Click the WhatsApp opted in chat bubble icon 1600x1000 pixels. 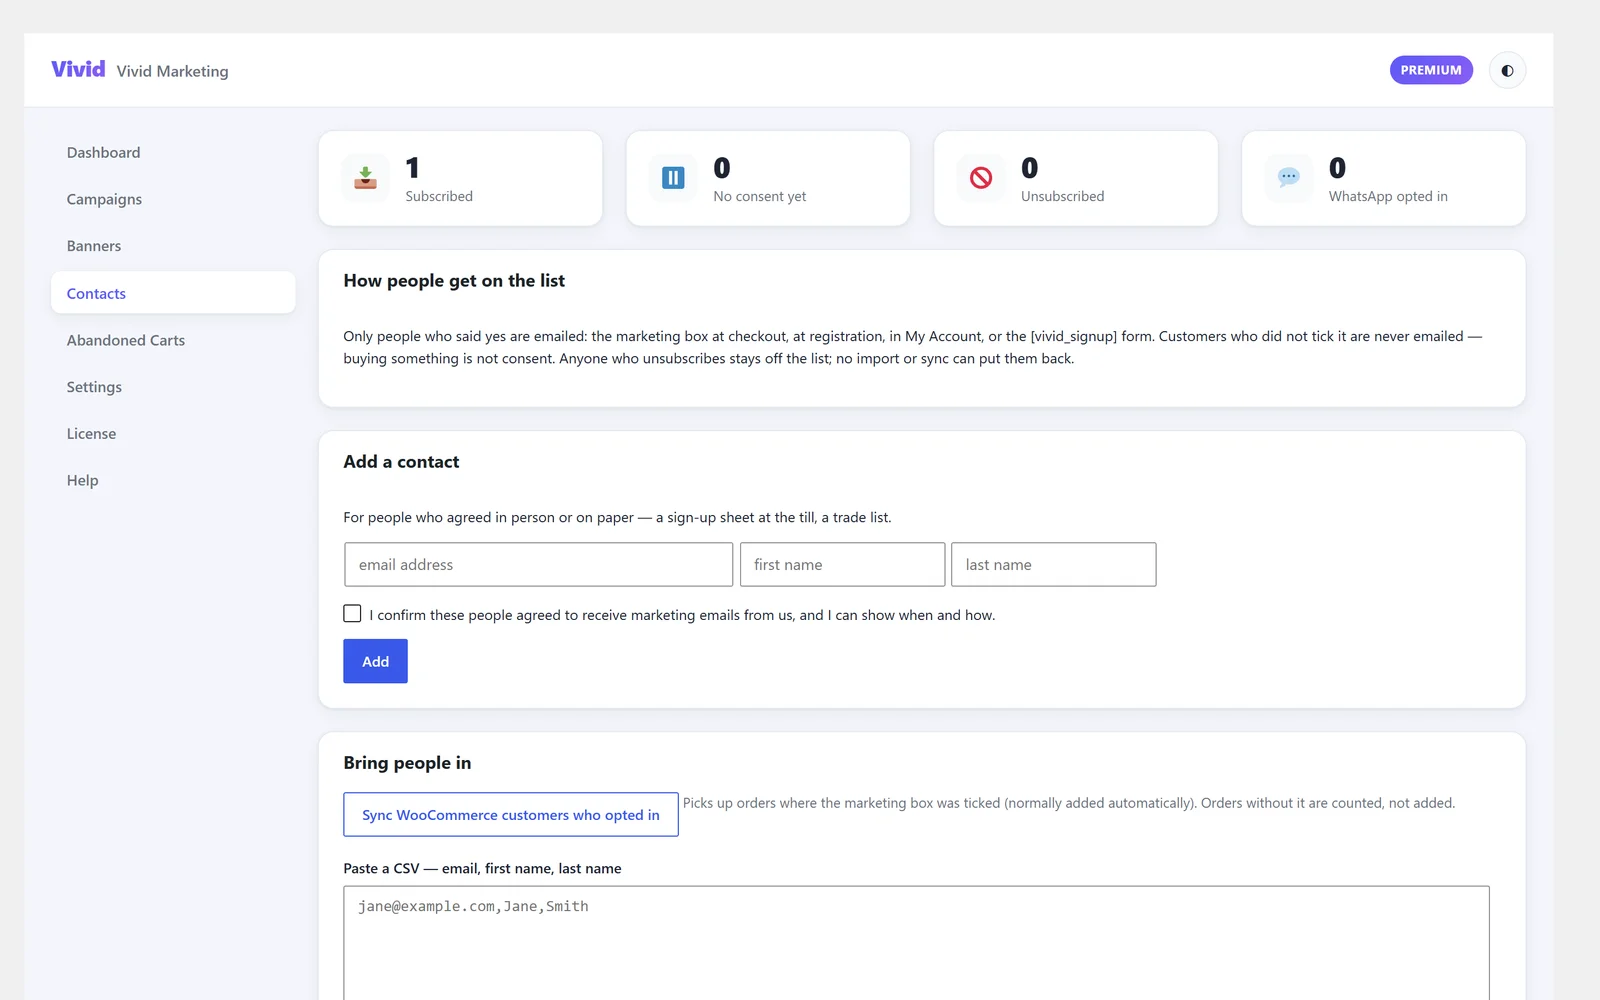1289,178
